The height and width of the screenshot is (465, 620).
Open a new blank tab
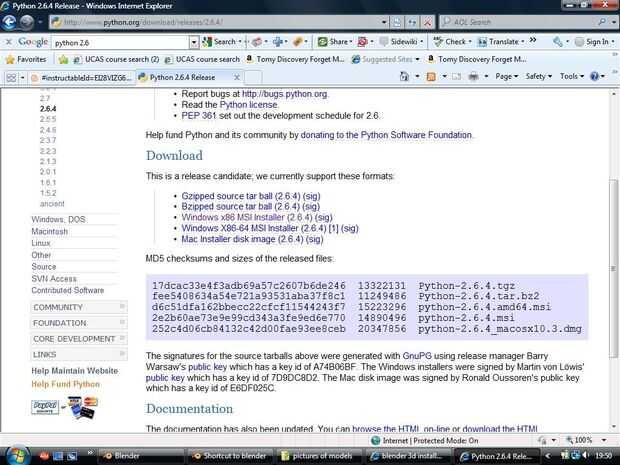253,78
